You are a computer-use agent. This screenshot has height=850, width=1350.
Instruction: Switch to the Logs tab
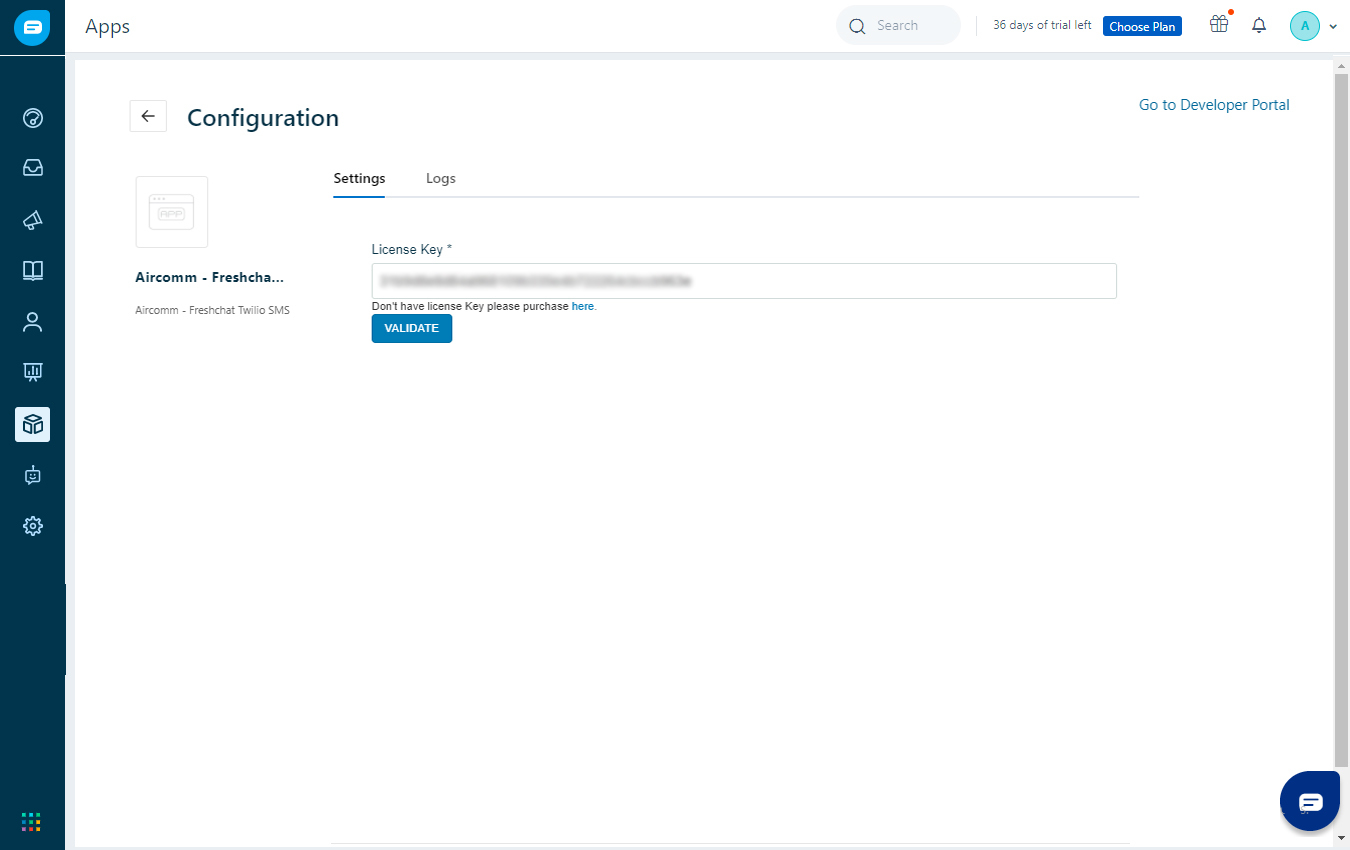[x=440, y=178]
